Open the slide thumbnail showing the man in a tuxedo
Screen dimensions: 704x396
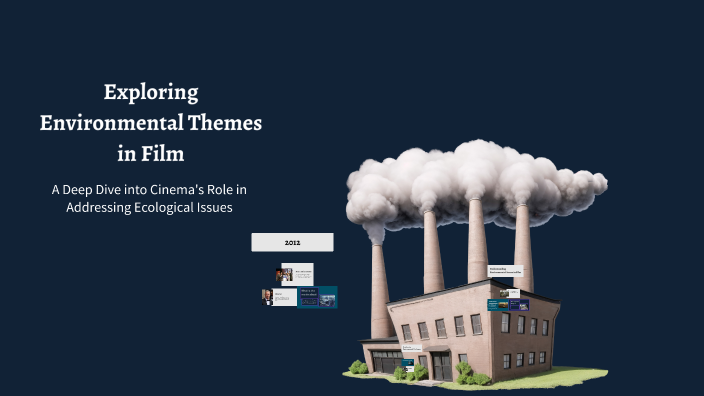tap(279, 297)
